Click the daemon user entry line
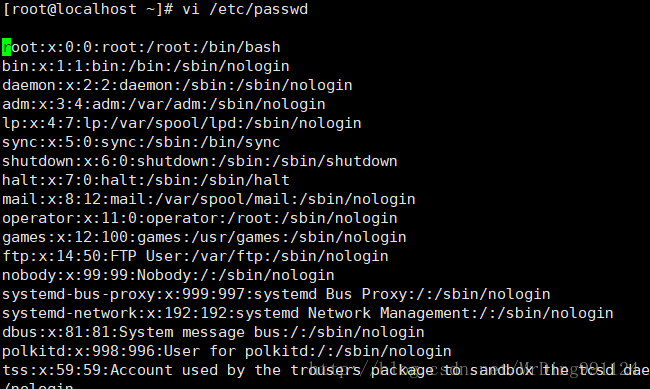Viewport: 650px width, 389px height. point(177,85)
